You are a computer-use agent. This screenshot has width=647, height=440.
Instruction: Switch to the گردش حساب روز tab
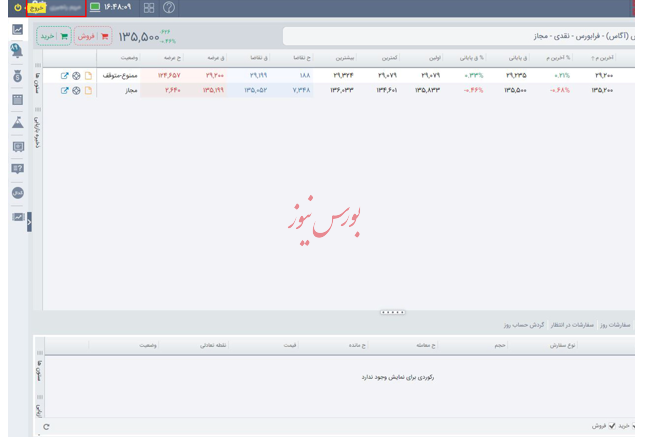(x=524, y=325)
